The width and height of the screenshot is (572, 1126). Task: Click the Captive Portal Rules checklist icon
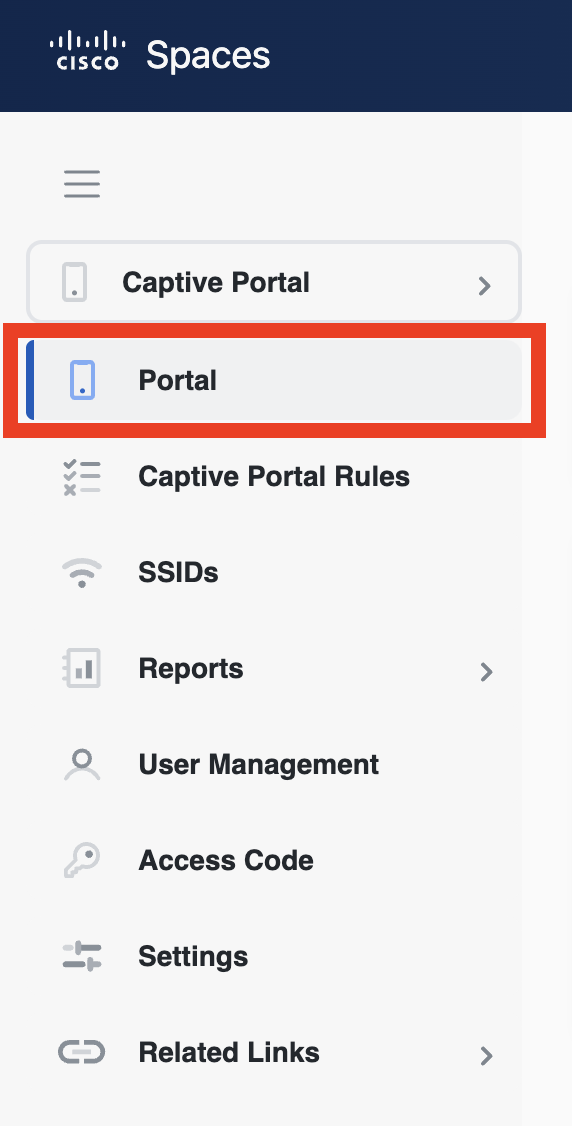(x=82, y=478)
